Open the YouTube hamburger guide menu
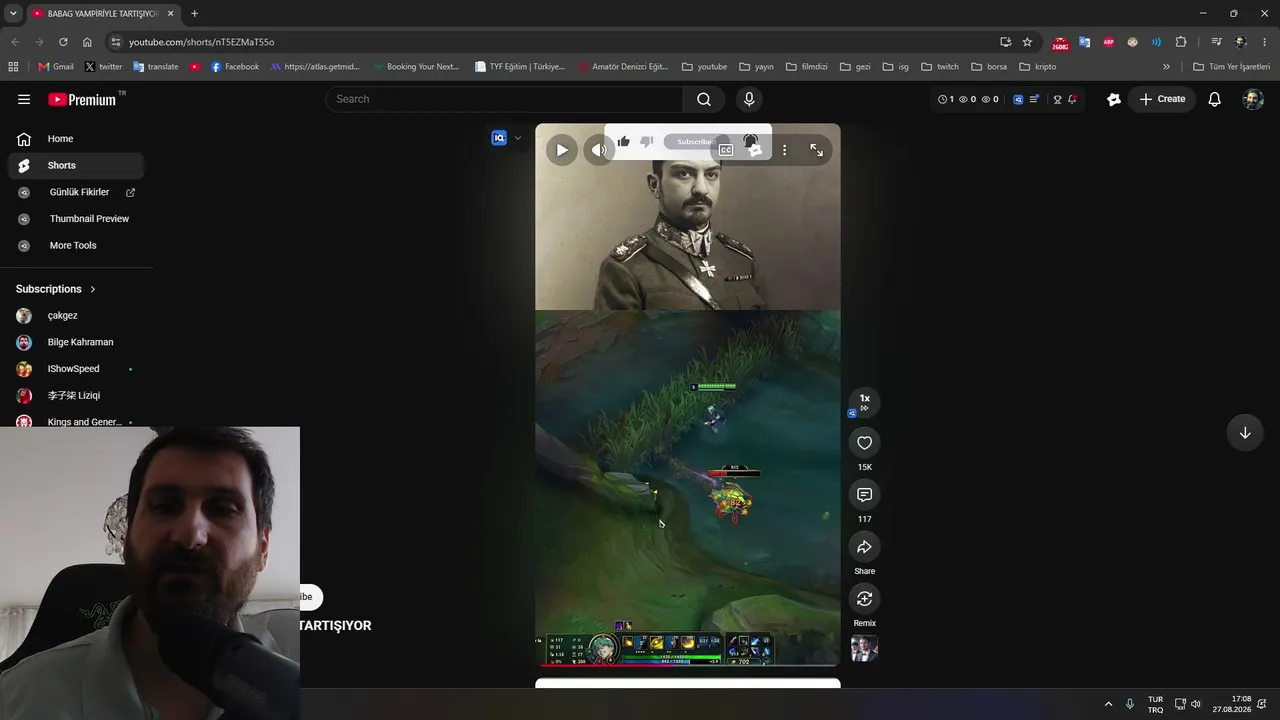Viewport: 1280px width, 720px height. 24,99
